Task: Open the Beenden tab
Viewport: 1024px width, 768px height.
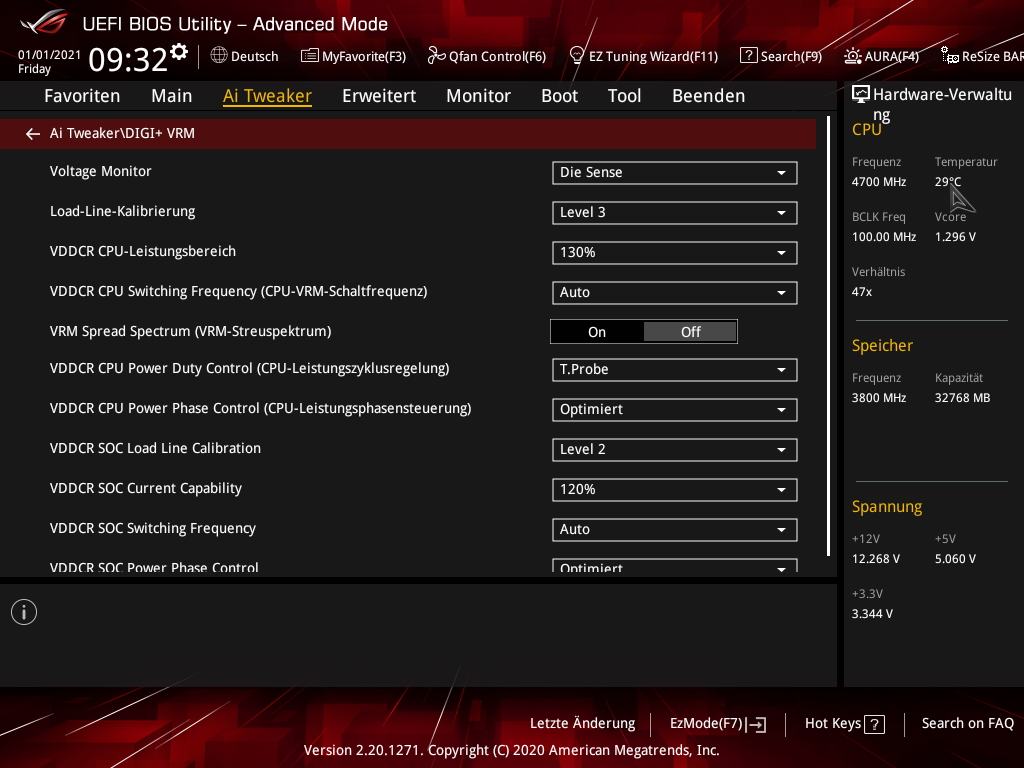Action: click(709, 96)
